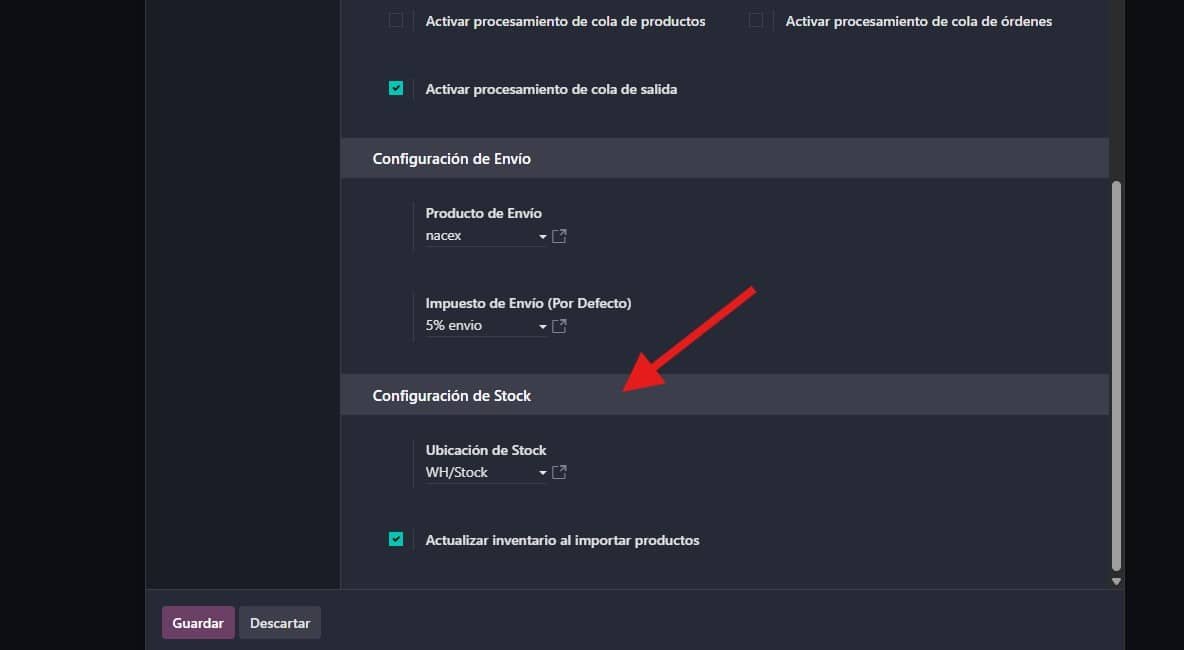1184x650 pixels.
Task: Open external link for 5% envio tax
Action: 560,326
